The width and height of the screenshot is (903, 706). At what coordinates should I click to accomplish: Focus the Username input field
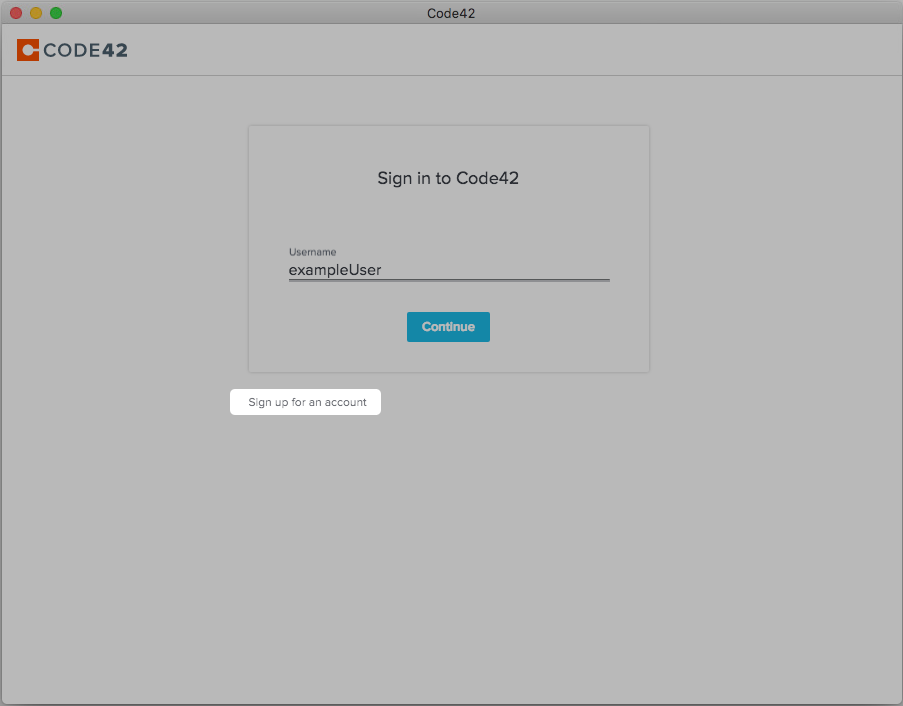click(448, 269)
